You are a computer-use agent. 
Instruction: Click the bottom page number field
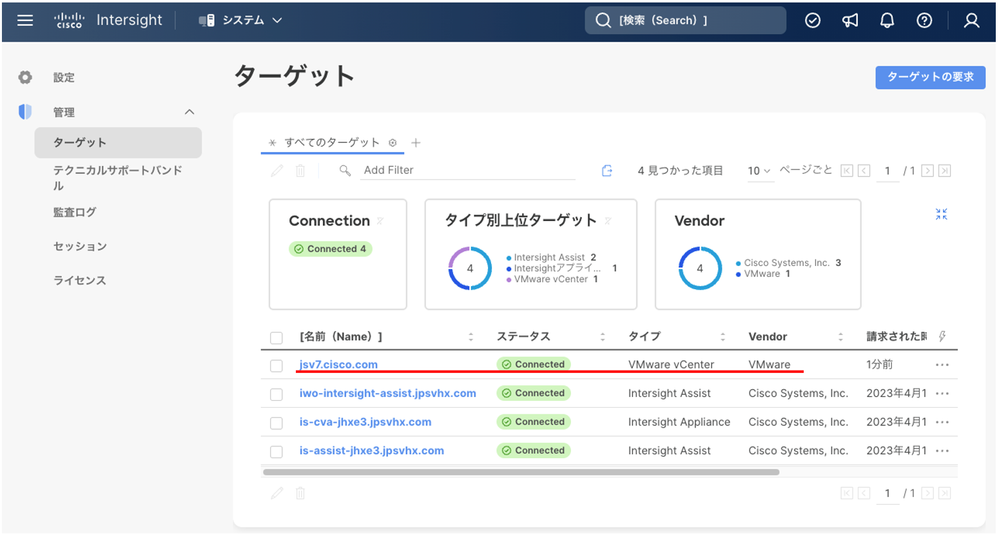[887, 493]
